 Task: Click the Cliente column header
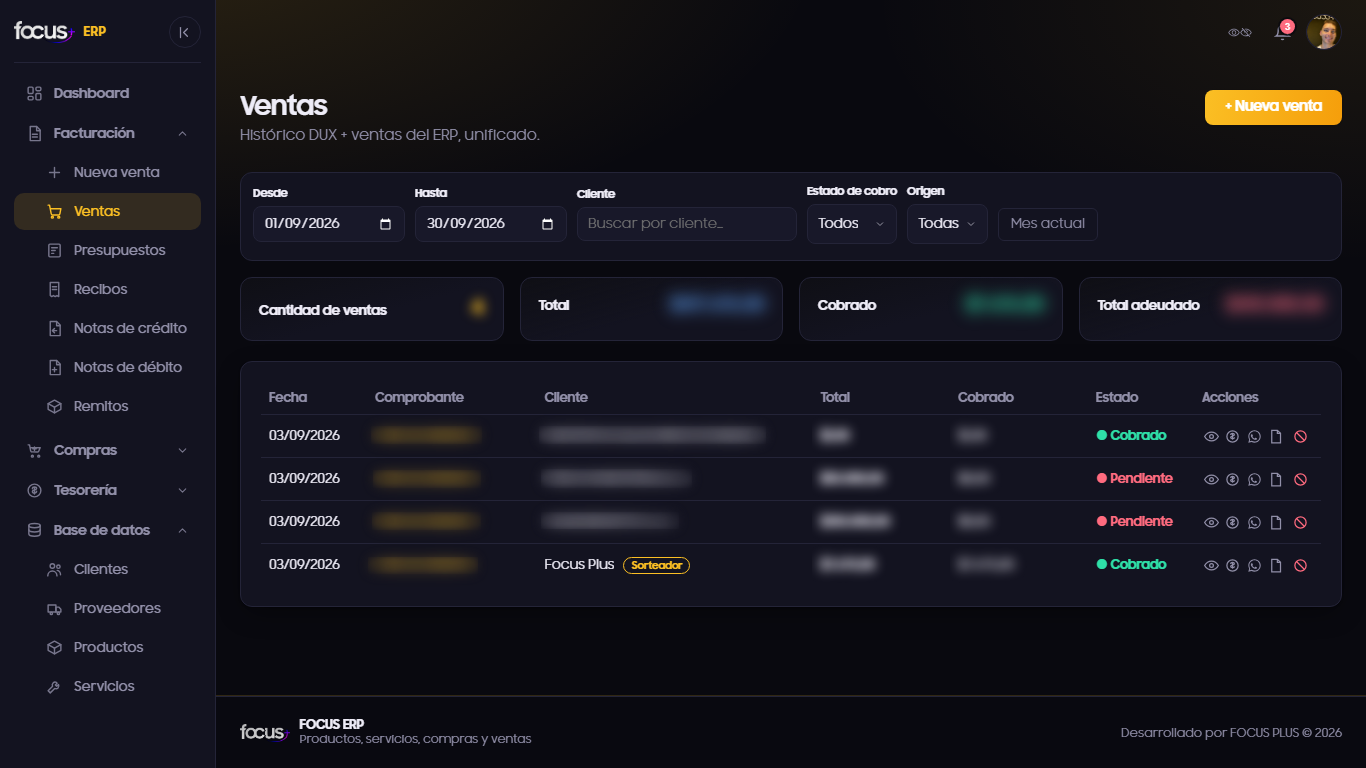click(x=566, y=397)
